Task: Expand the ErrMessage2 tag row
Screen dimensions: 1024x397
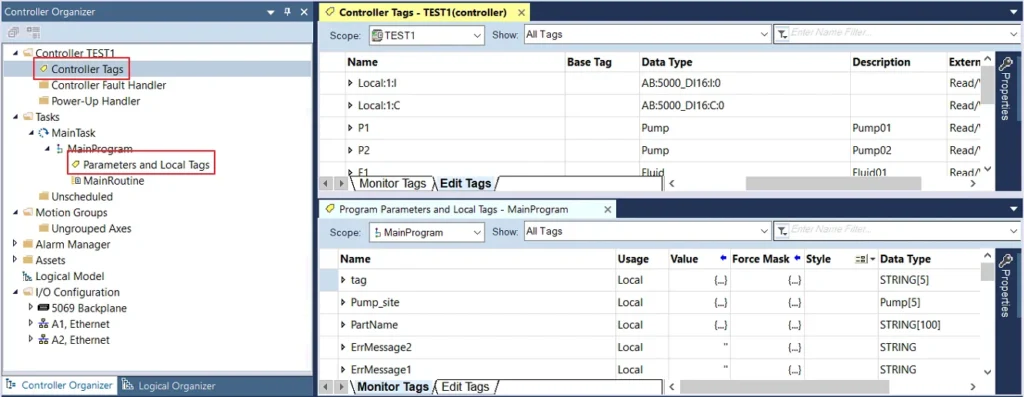Action: pyautogui.click(x=344, y=347)
